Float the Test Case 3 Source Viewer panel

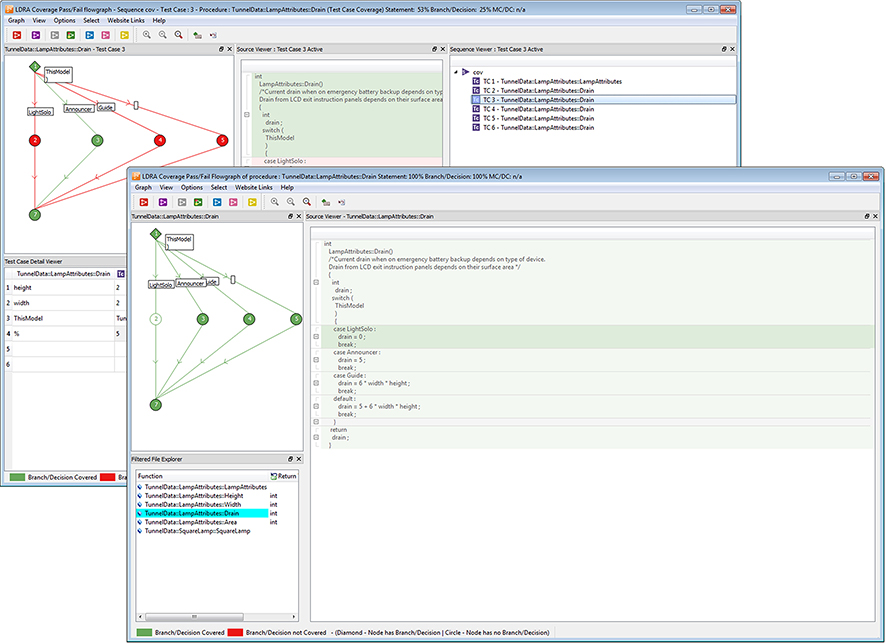tap(434, 49)
